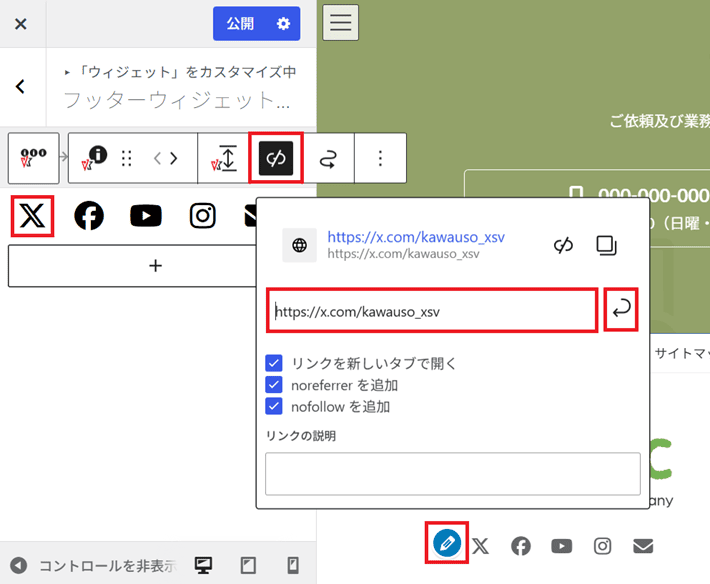Viewport: 710px width, 584px height.
Task: Open the blue x.com/kawauso_xsv link
Action: tap(416, 237)
